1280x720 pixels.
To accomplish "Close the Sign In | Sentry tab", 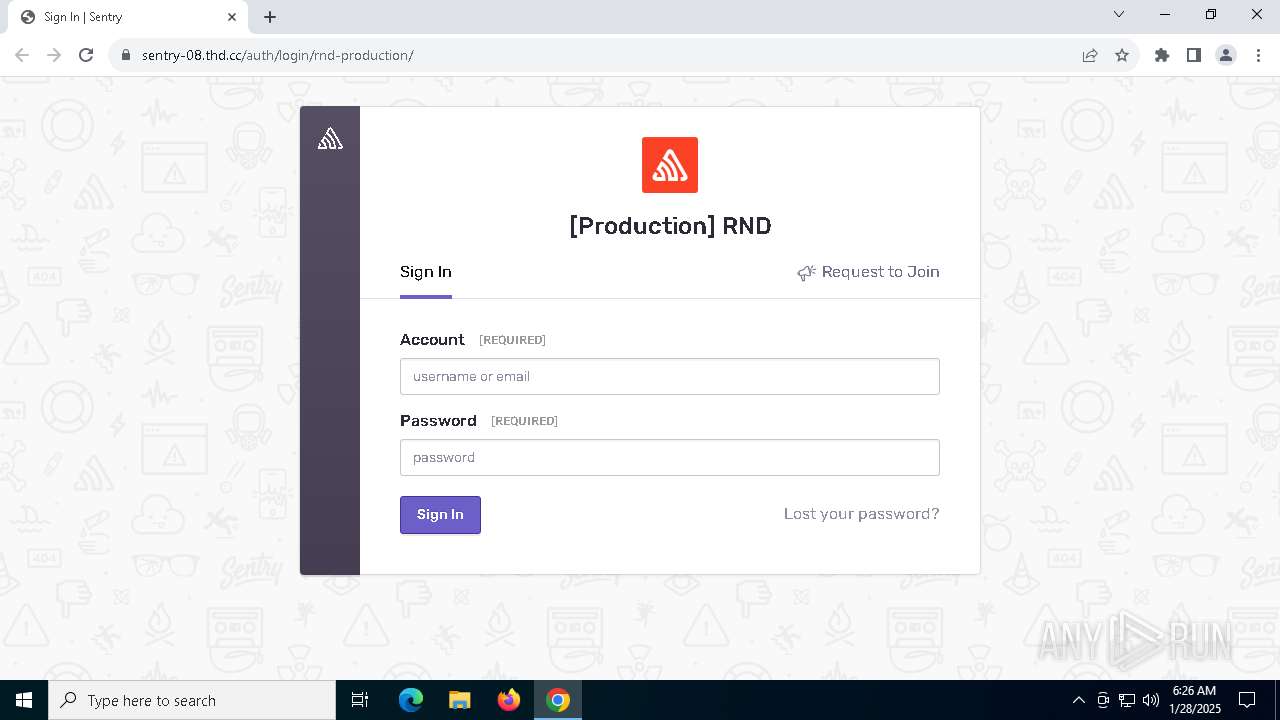I will click(232, 17).
